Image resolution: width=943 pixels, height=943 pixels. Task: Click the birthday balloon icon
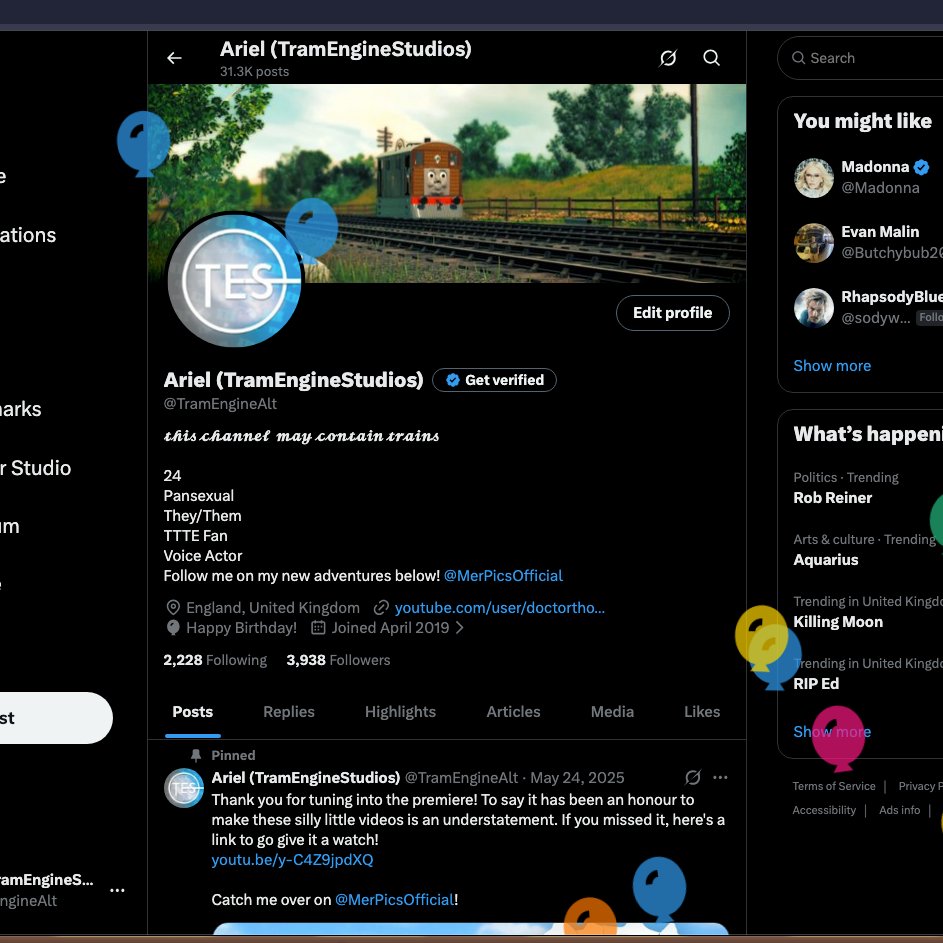(173, 628)
